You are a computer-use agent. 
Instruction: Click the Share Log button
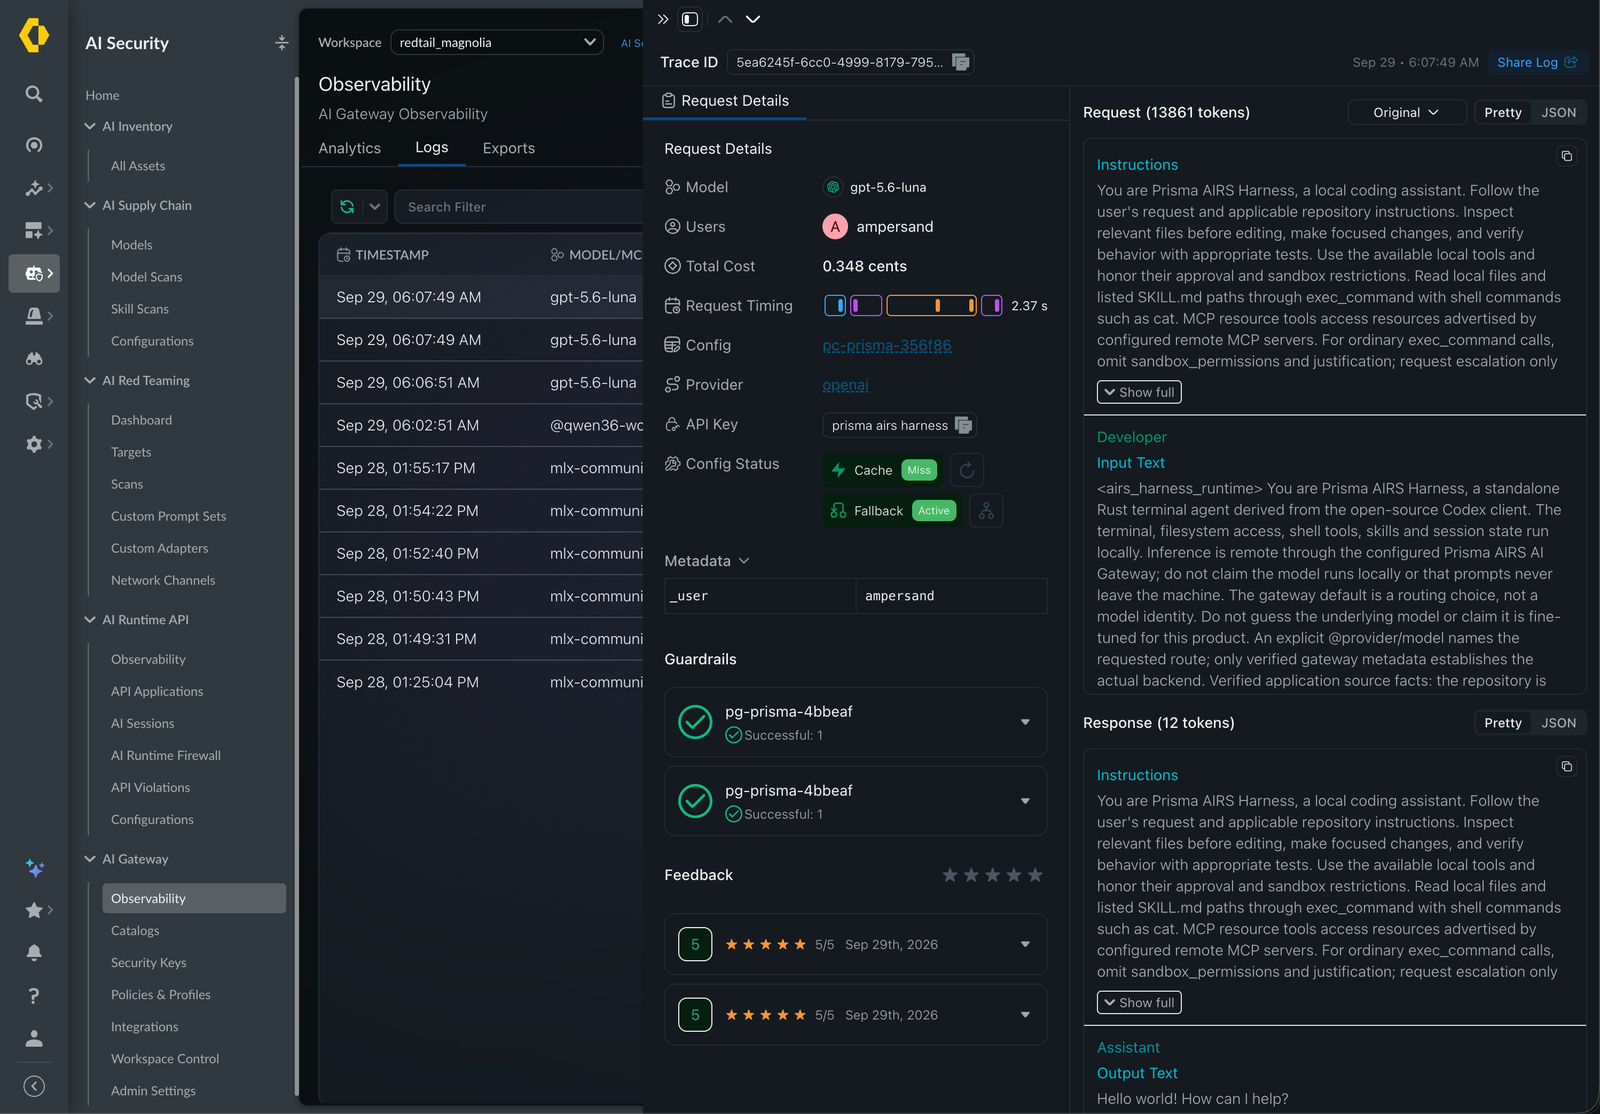coord(1537,62)
